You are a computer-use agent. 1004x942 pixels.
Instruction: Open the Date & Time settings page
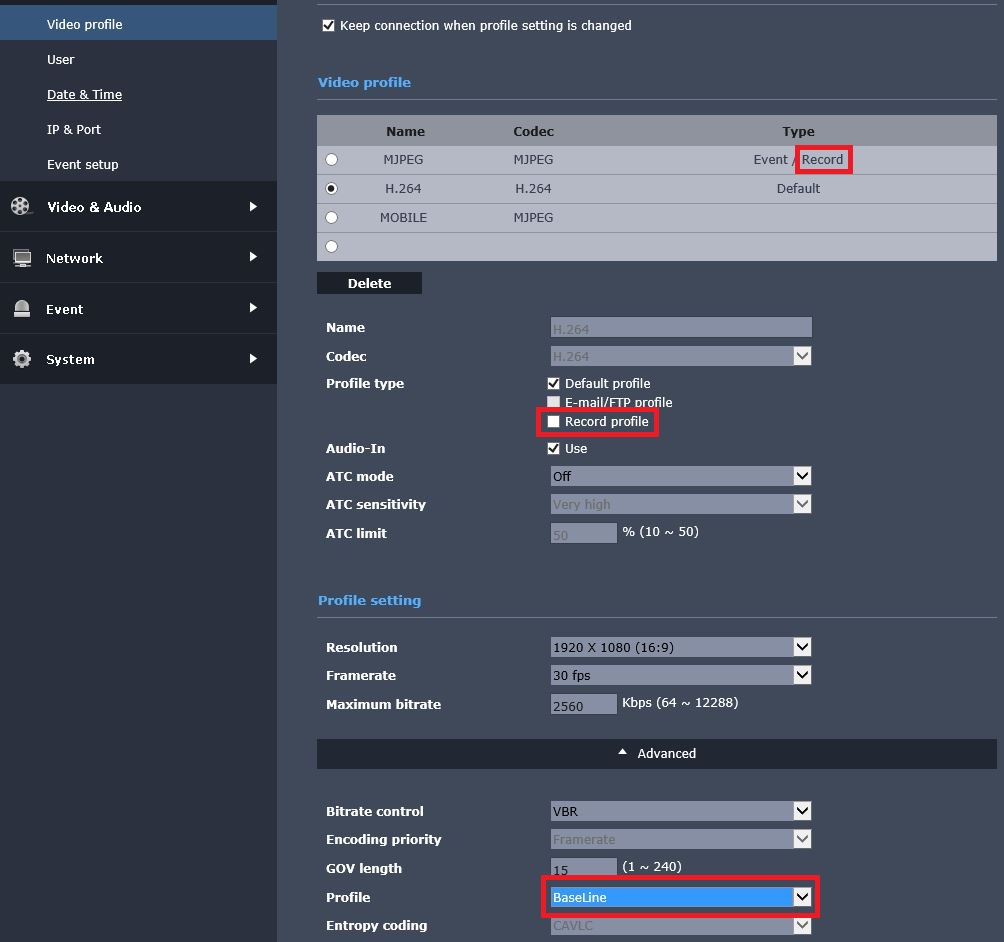click(x=84, y=95)
